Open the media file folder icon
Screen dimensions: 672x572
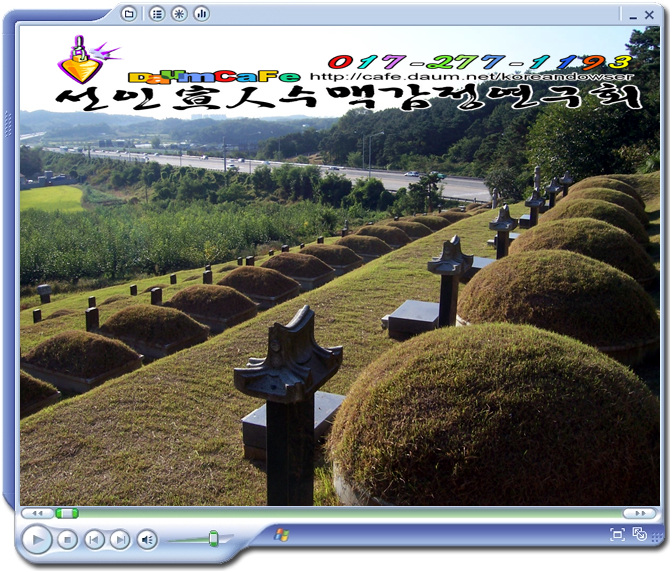click(x=129, y=14)
